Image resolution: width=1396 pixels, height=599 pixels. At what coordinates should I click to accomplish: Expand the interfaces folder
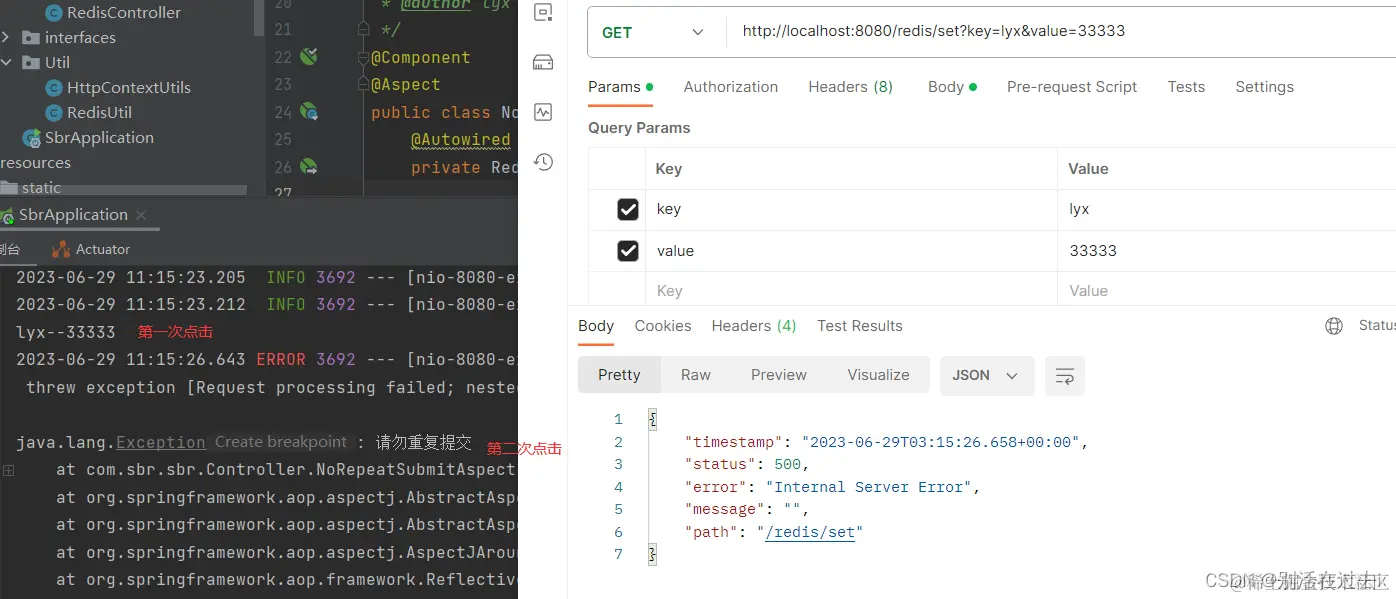coord(7,38)
